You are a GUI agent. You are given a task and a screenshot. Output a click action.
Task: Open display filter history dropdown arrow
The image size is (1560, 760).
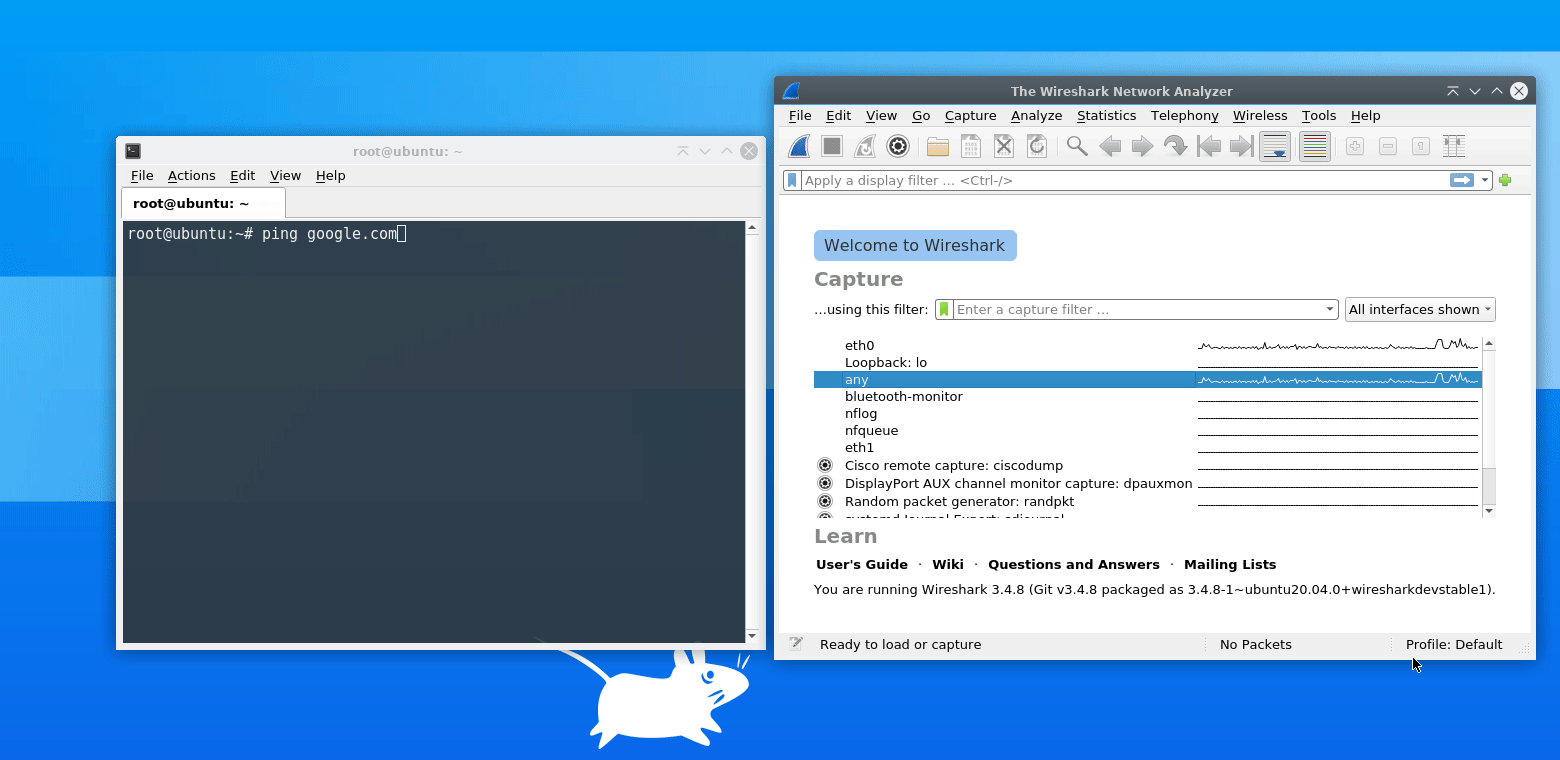point(1485,180)
